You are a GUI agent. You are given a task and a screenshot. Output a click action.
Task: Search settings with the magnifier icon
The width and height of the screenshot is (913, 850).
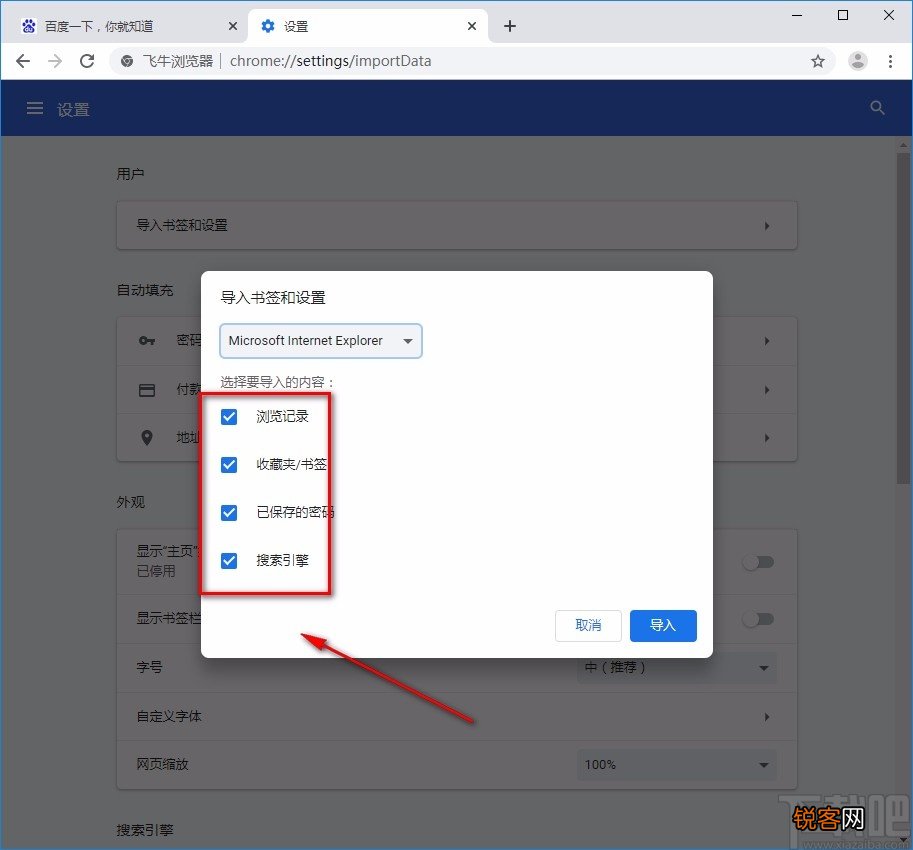tap(877, 108)
